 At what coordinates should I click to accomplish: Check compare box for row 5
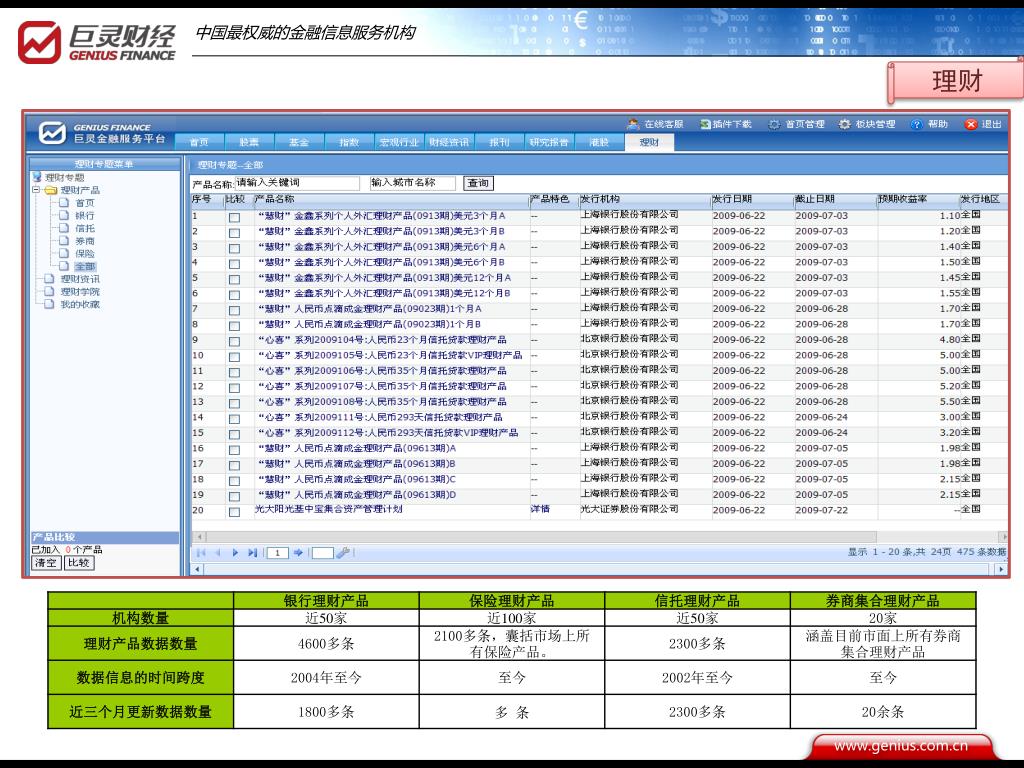[234, 280]
